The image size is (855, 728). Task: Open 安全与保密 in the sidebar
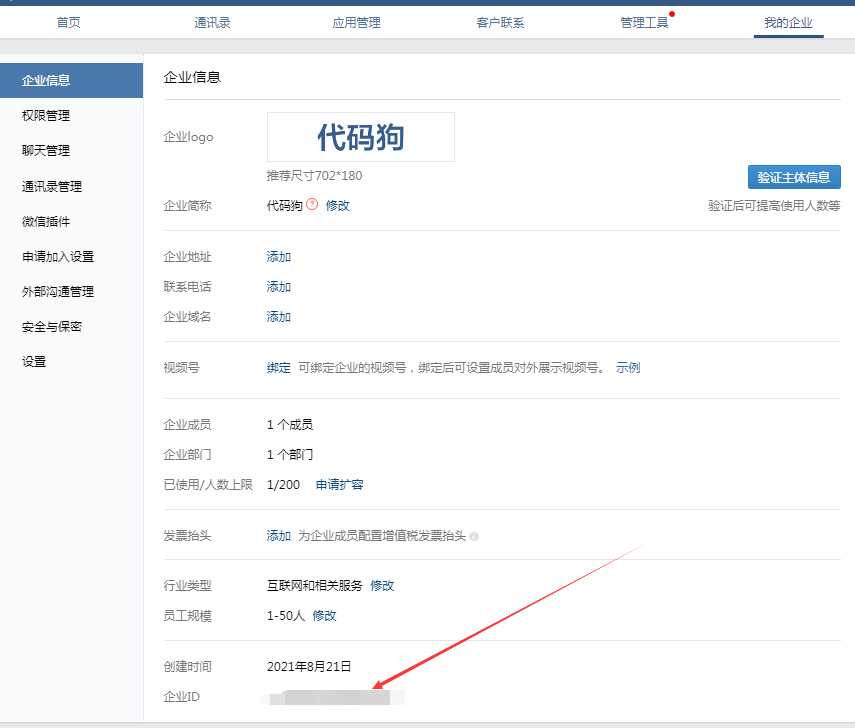(x=52, y=327)
